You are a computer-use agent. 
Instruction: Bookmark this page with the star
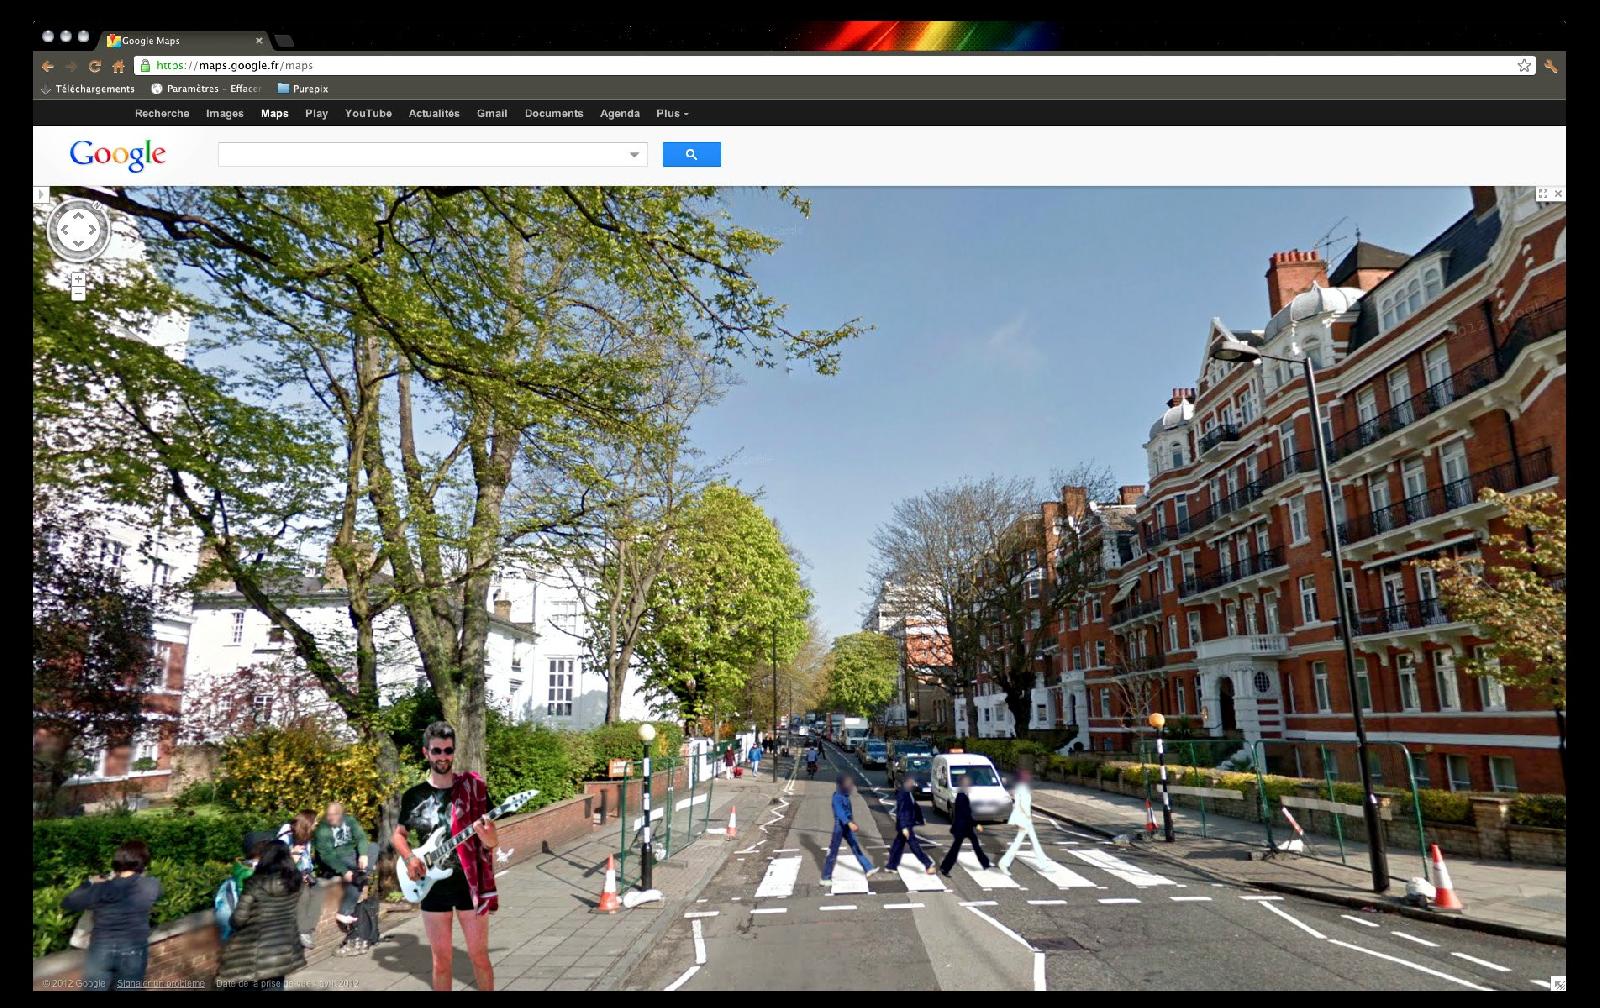tap(1524, 66)
